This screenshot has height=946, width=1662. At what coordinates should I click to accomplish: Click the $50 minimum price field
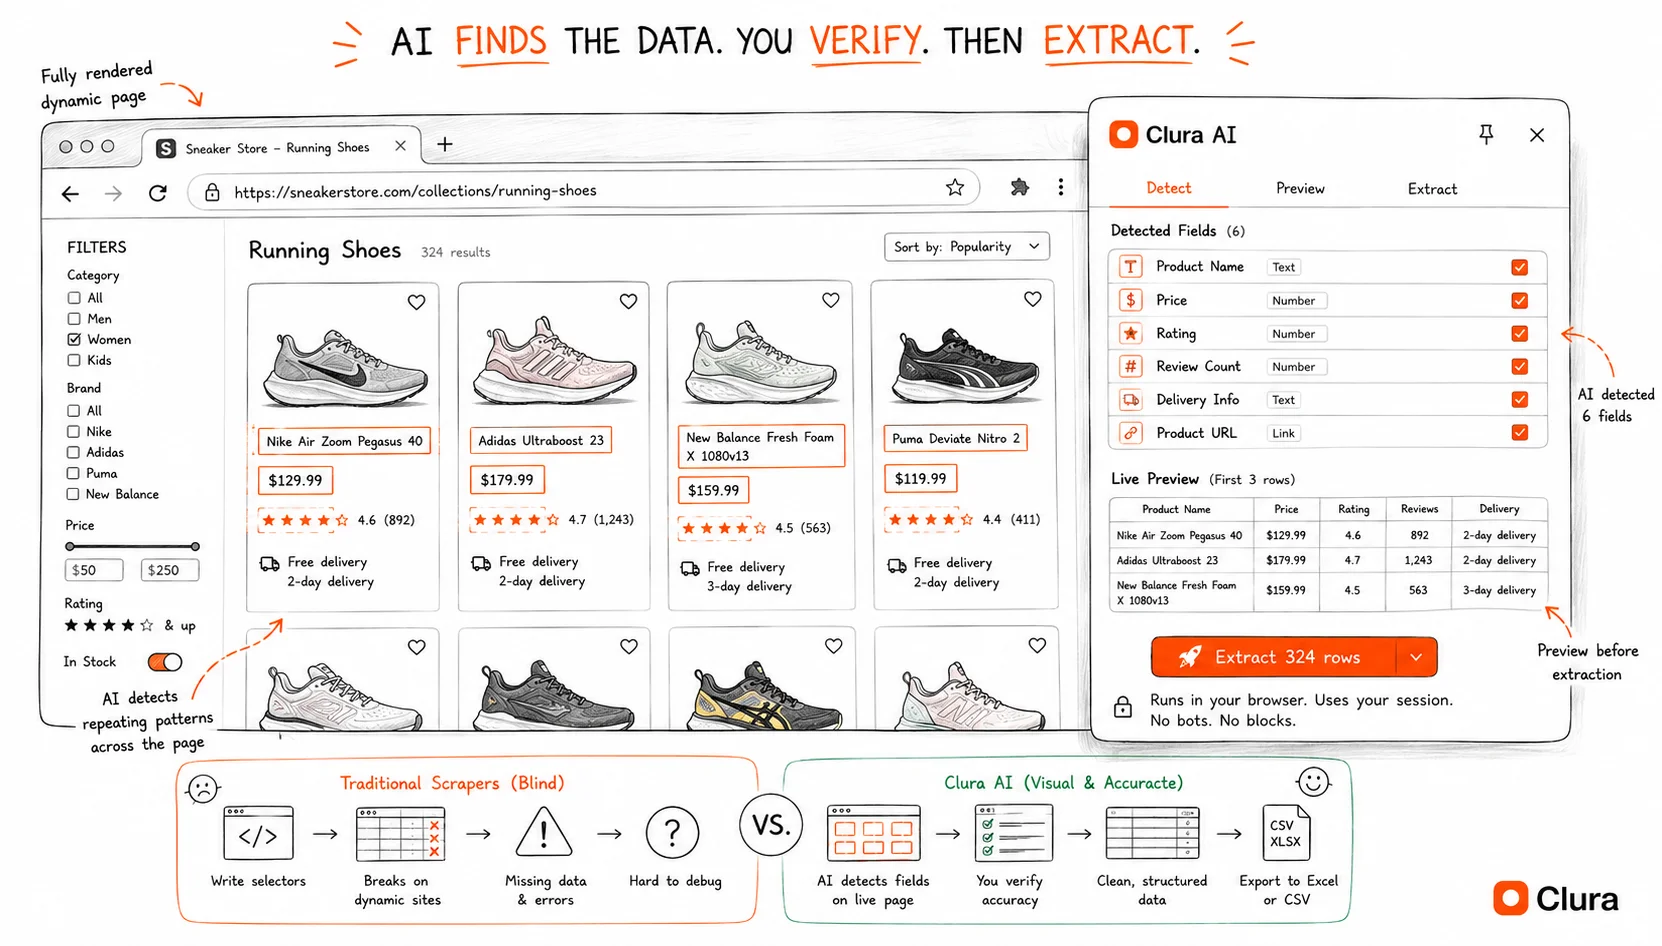click(93, 570)
